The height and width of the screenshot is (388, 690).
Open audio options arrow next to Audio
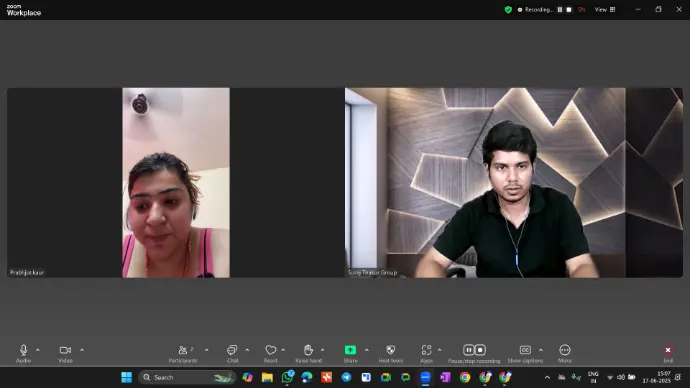pos(38,350)
